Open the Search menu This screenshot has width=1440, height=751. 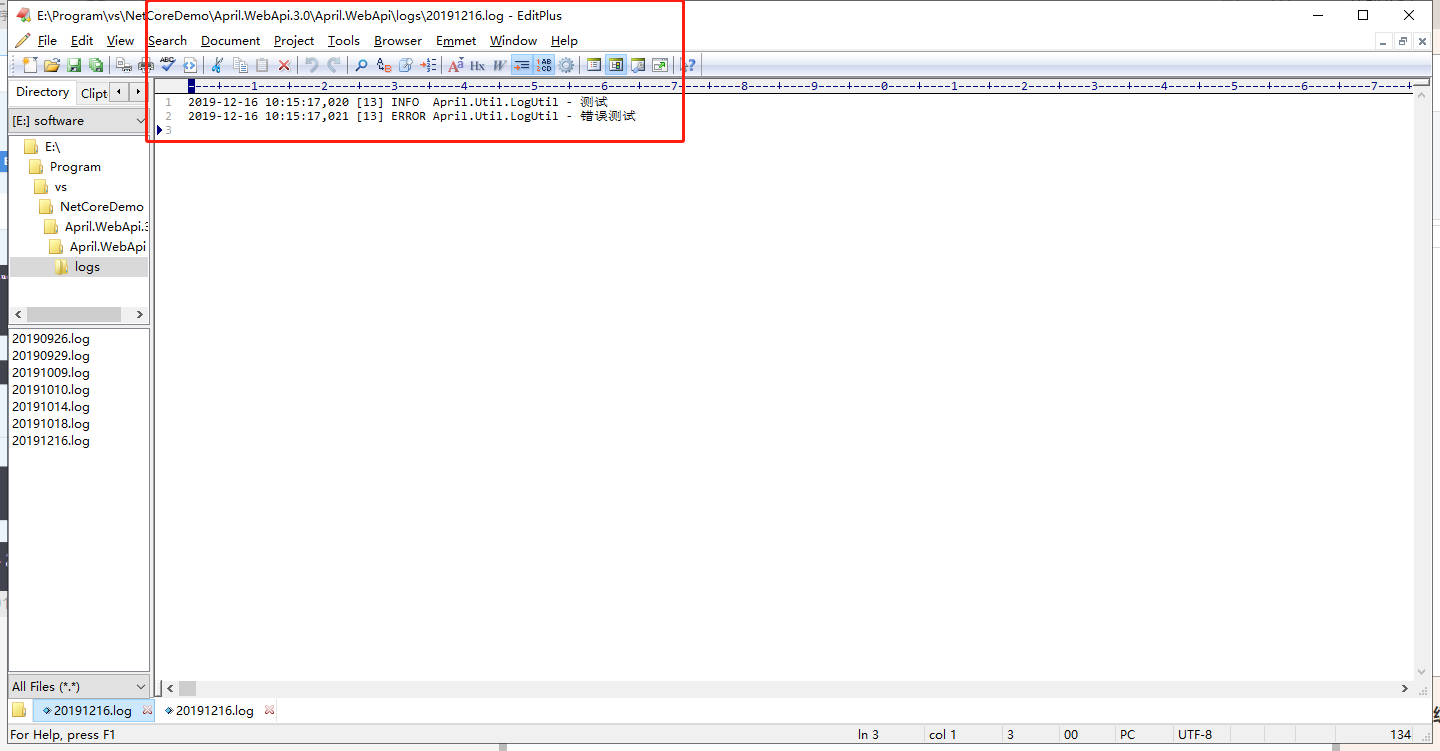tap(167, 41)
